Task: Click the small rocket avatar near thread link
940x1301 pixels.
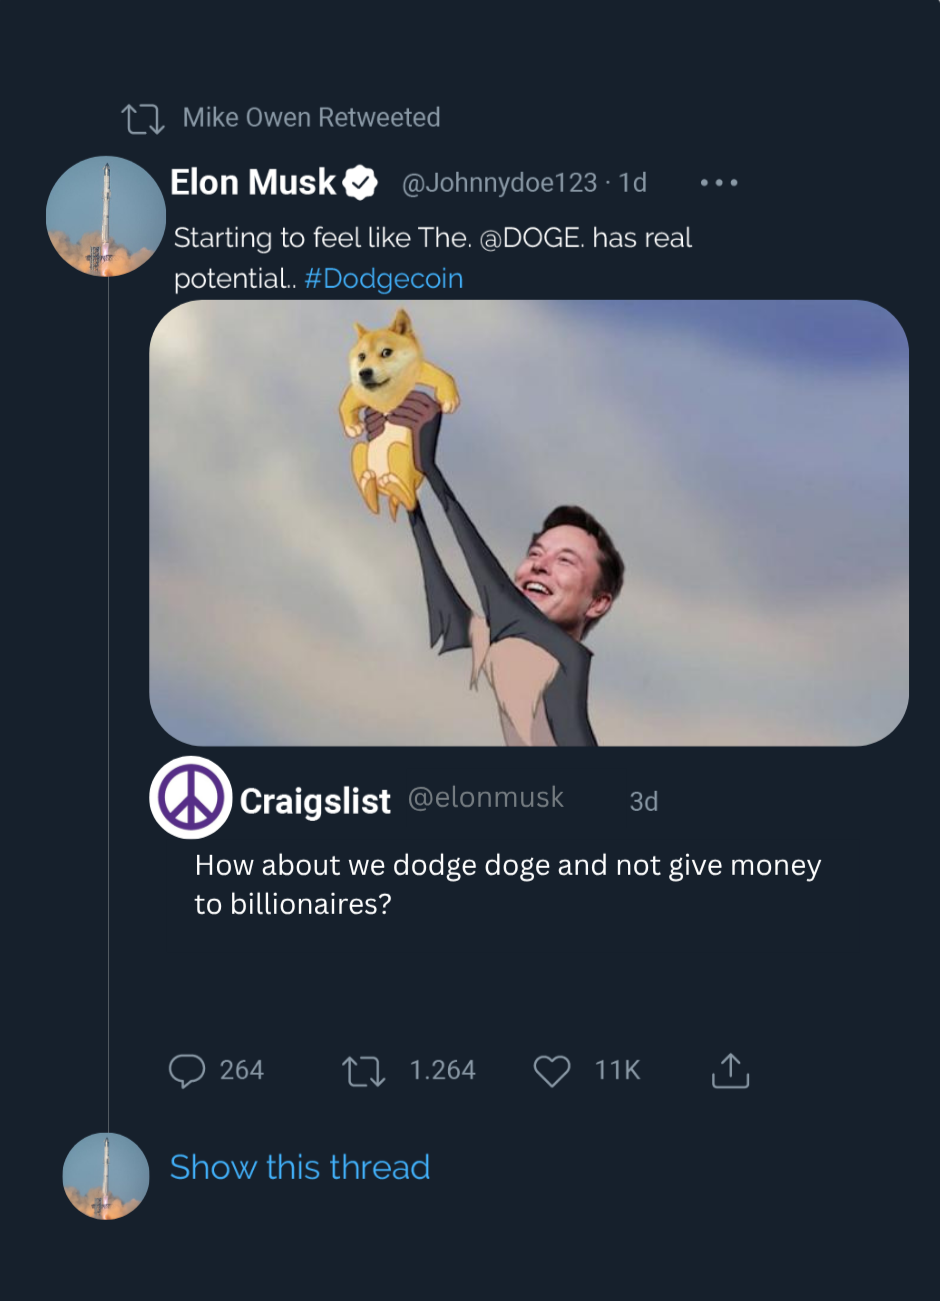Action: click(x=106, y=1176)
